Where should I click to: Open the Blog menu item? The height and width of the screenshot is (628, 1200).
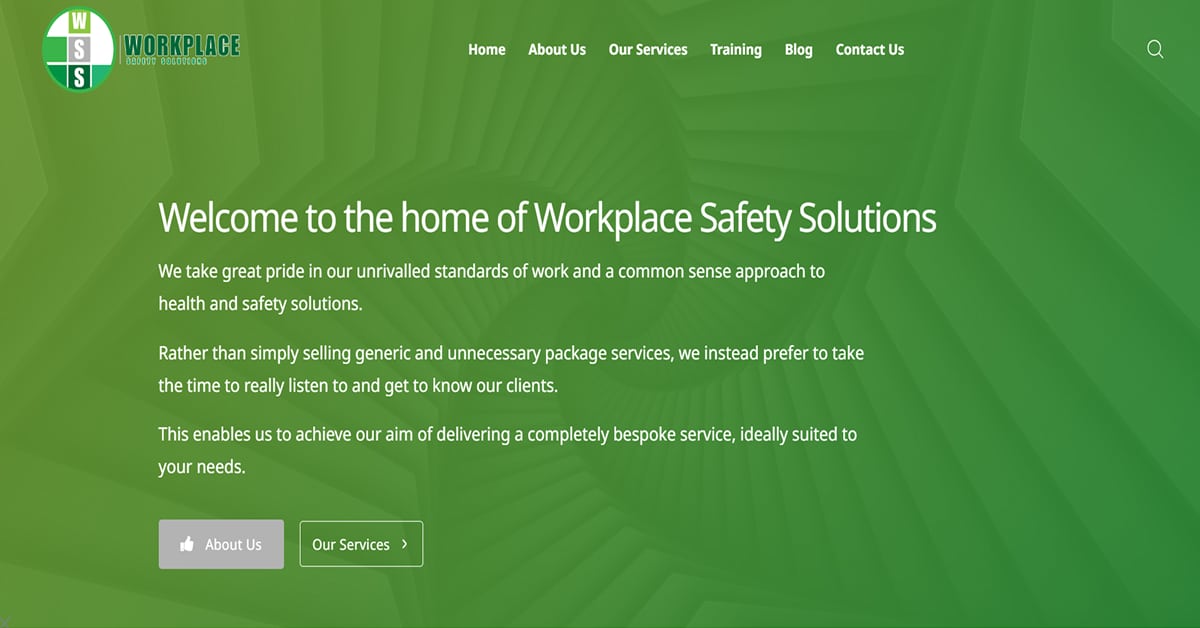799,50
